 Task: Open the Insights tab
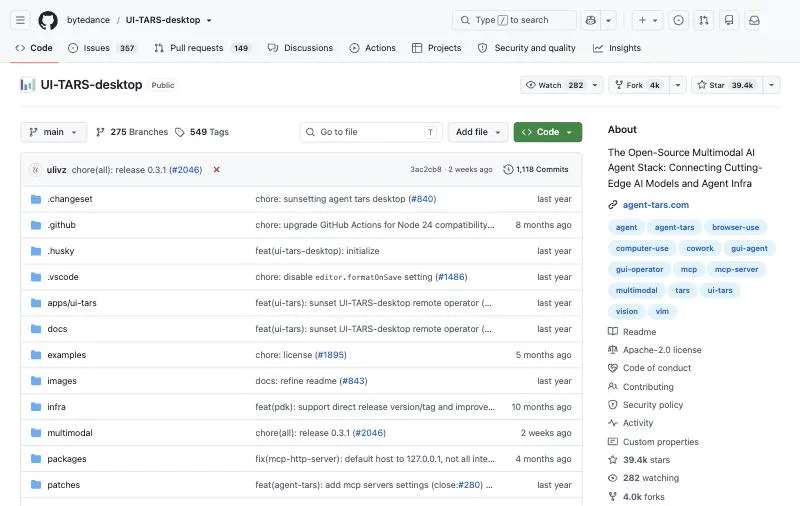(616, 48)
